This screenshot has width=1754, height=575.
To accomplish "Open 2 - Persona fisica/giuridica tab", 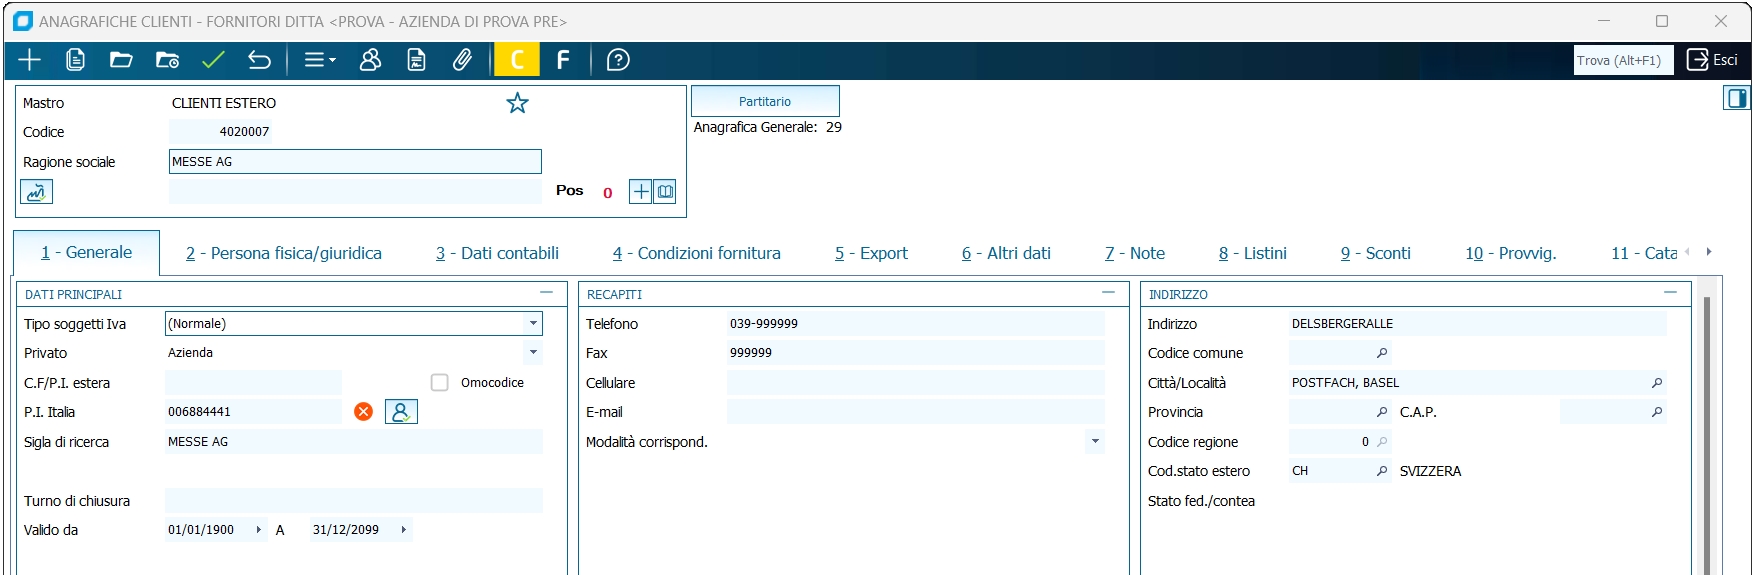I will (x=284, y=254).
